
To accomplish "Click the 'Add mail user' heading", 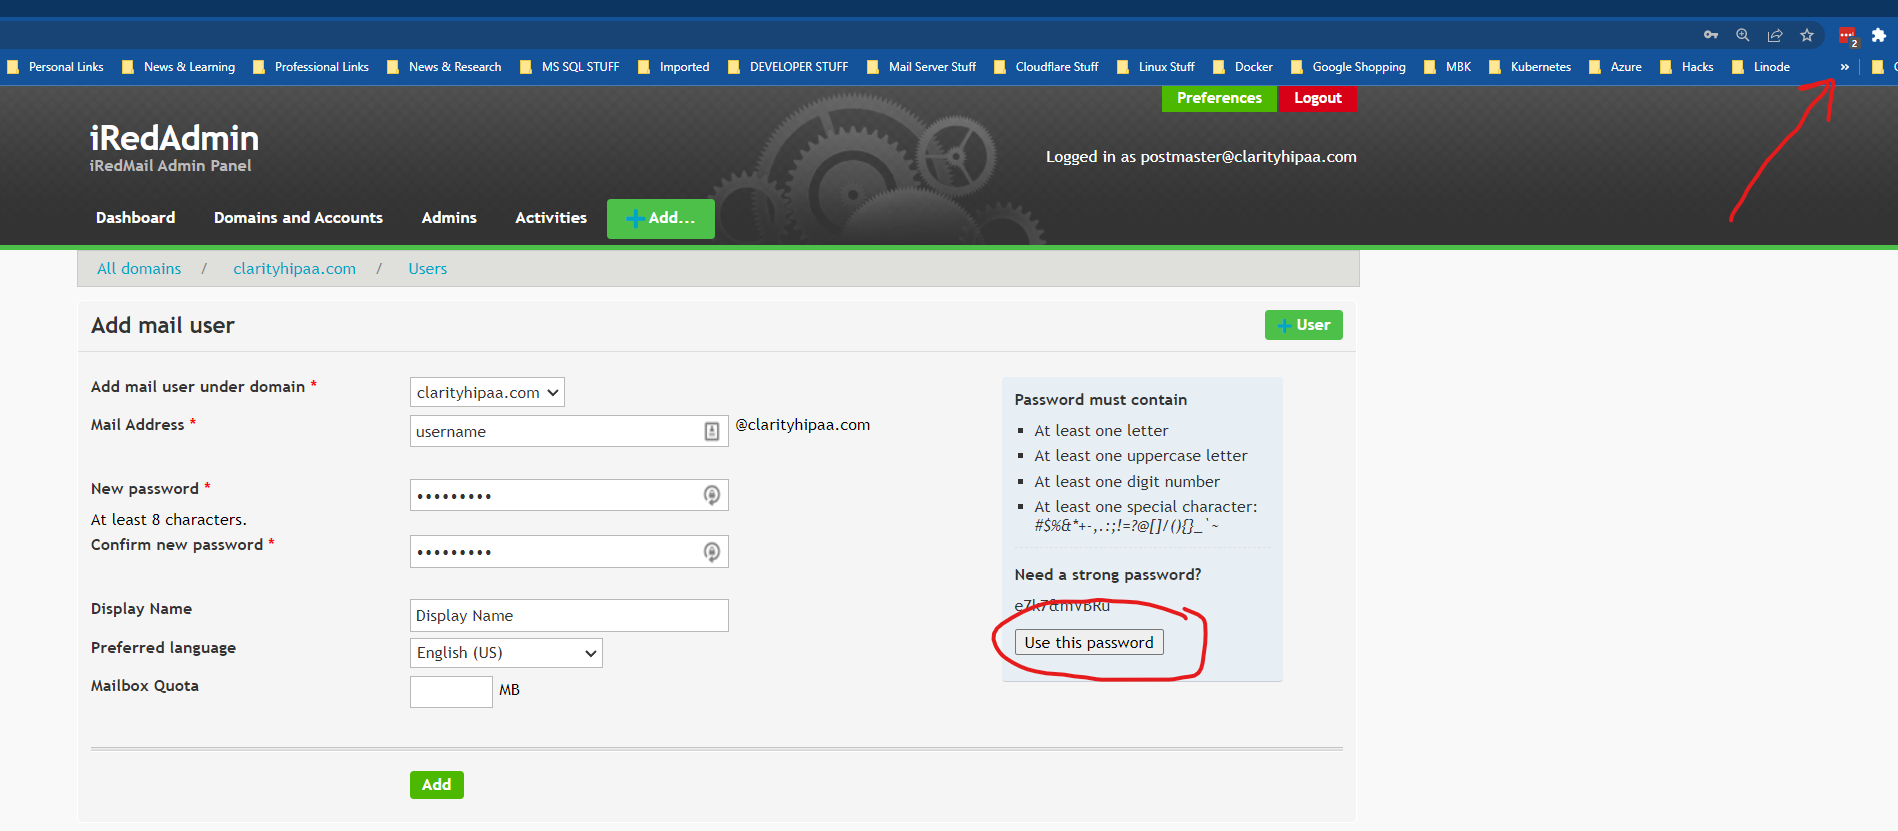I will click(x=163, y=326).
